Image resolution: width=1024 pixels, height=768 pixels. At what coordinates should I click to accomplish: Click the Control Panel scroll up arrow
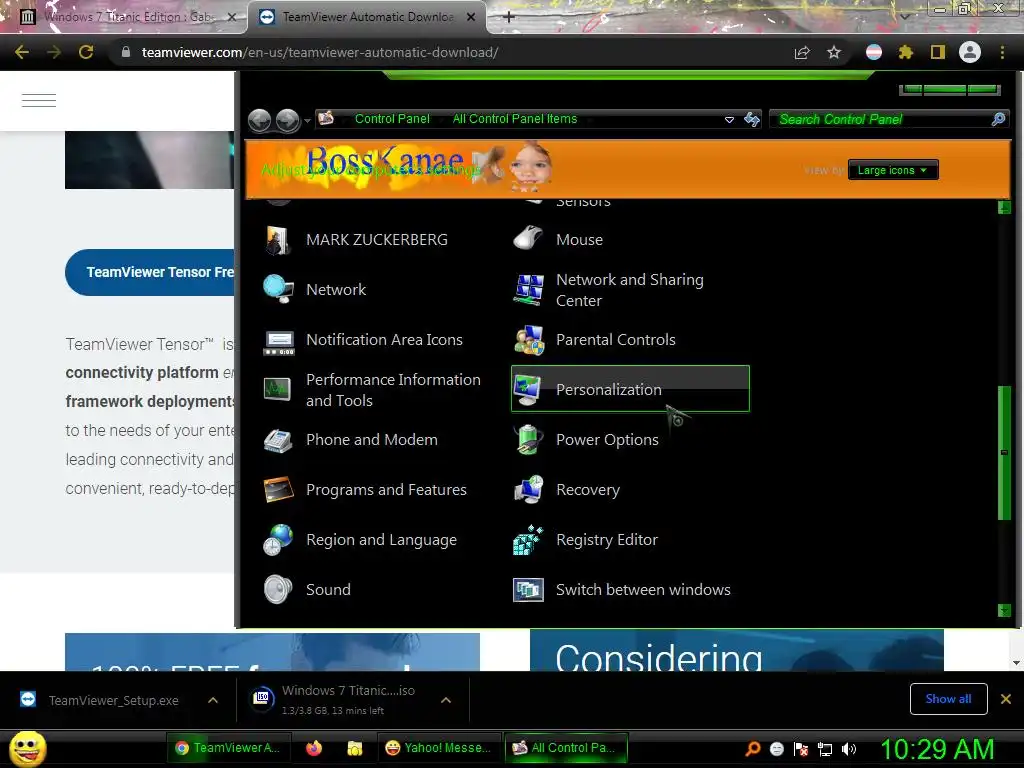(1004, 208)
